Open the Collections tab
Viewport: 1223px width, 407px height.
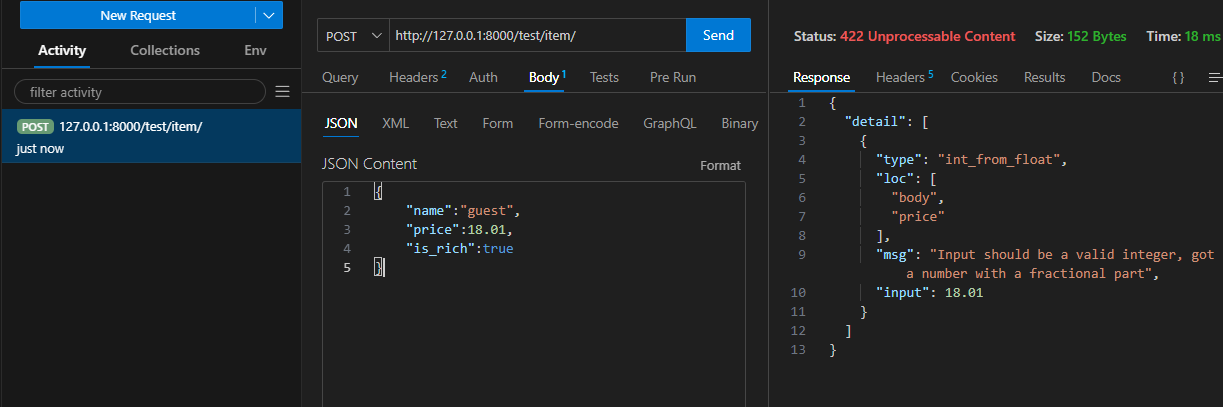165,50
